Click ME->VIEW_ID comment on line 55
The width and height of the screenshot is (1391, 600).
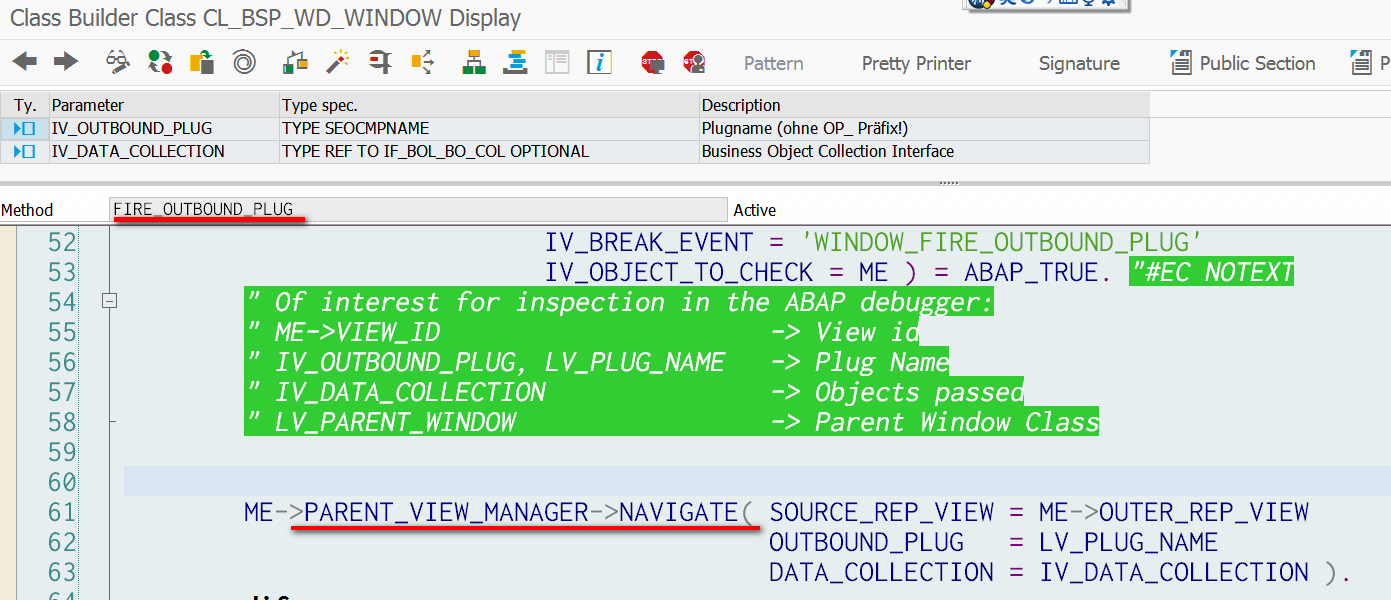tap(357, 332)
